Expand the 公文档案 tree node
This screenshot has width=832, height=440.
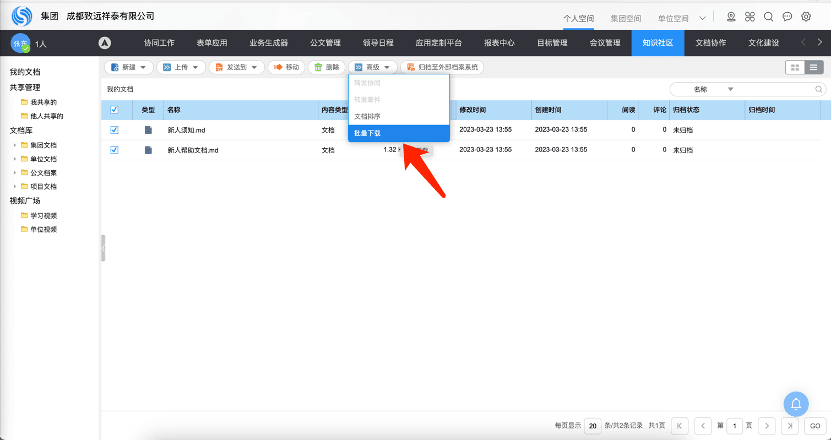14,172
